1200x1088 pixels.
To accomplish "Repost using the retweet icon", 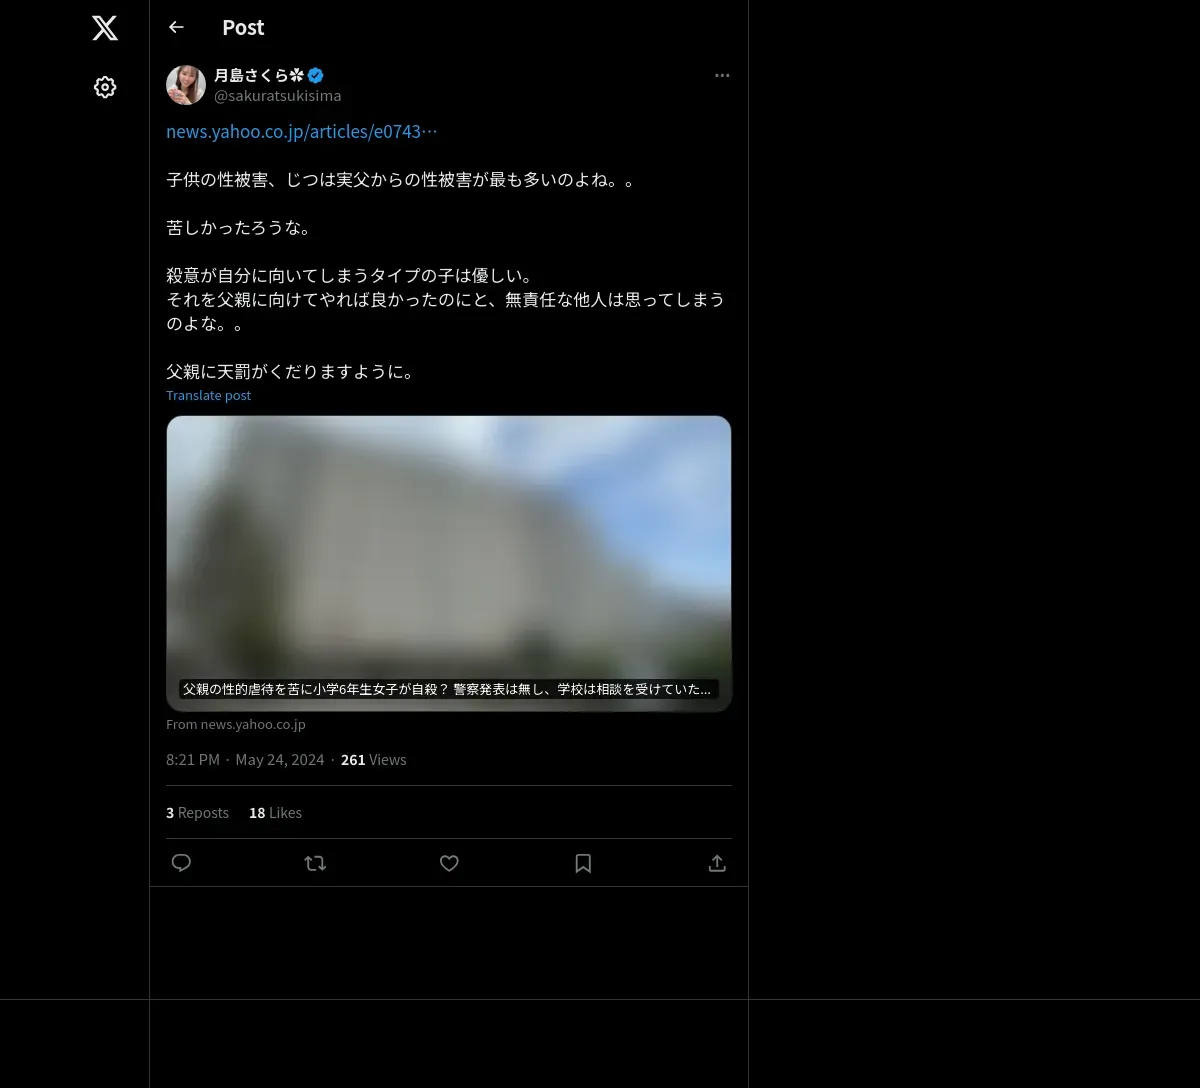I will point(315,863).
